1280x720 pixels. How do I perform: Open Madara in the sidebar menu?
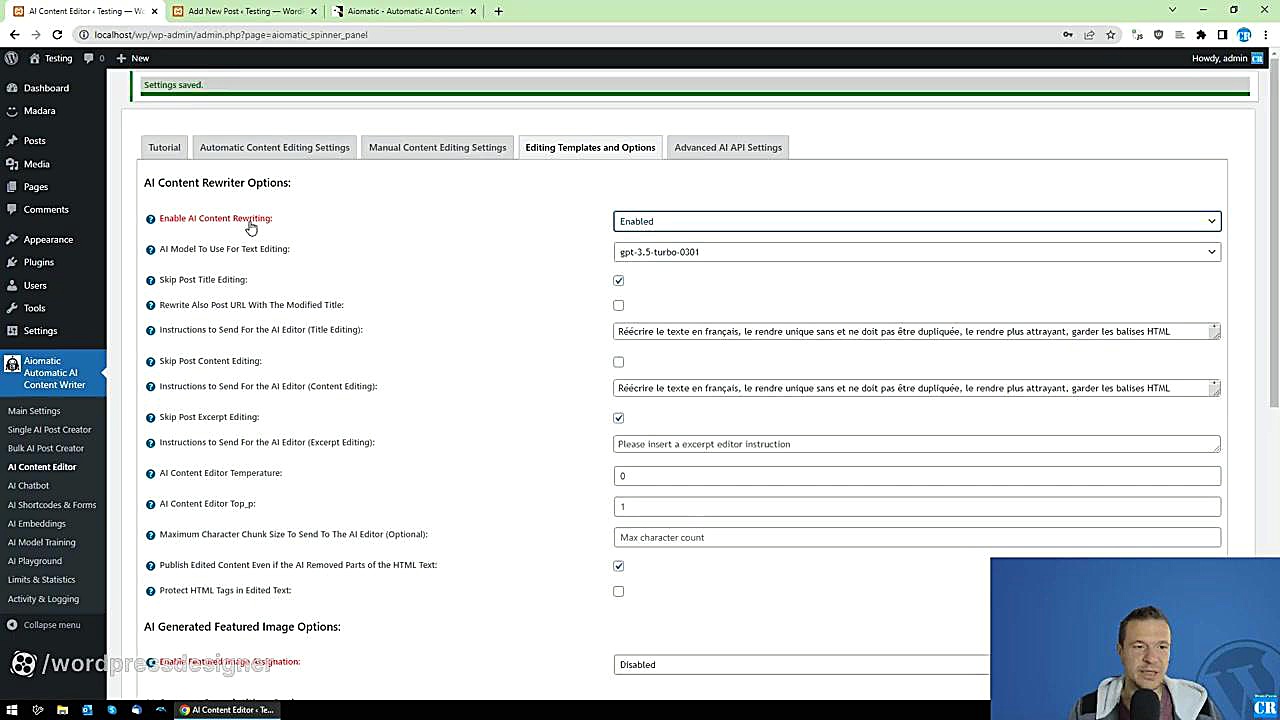click(40, 111)
